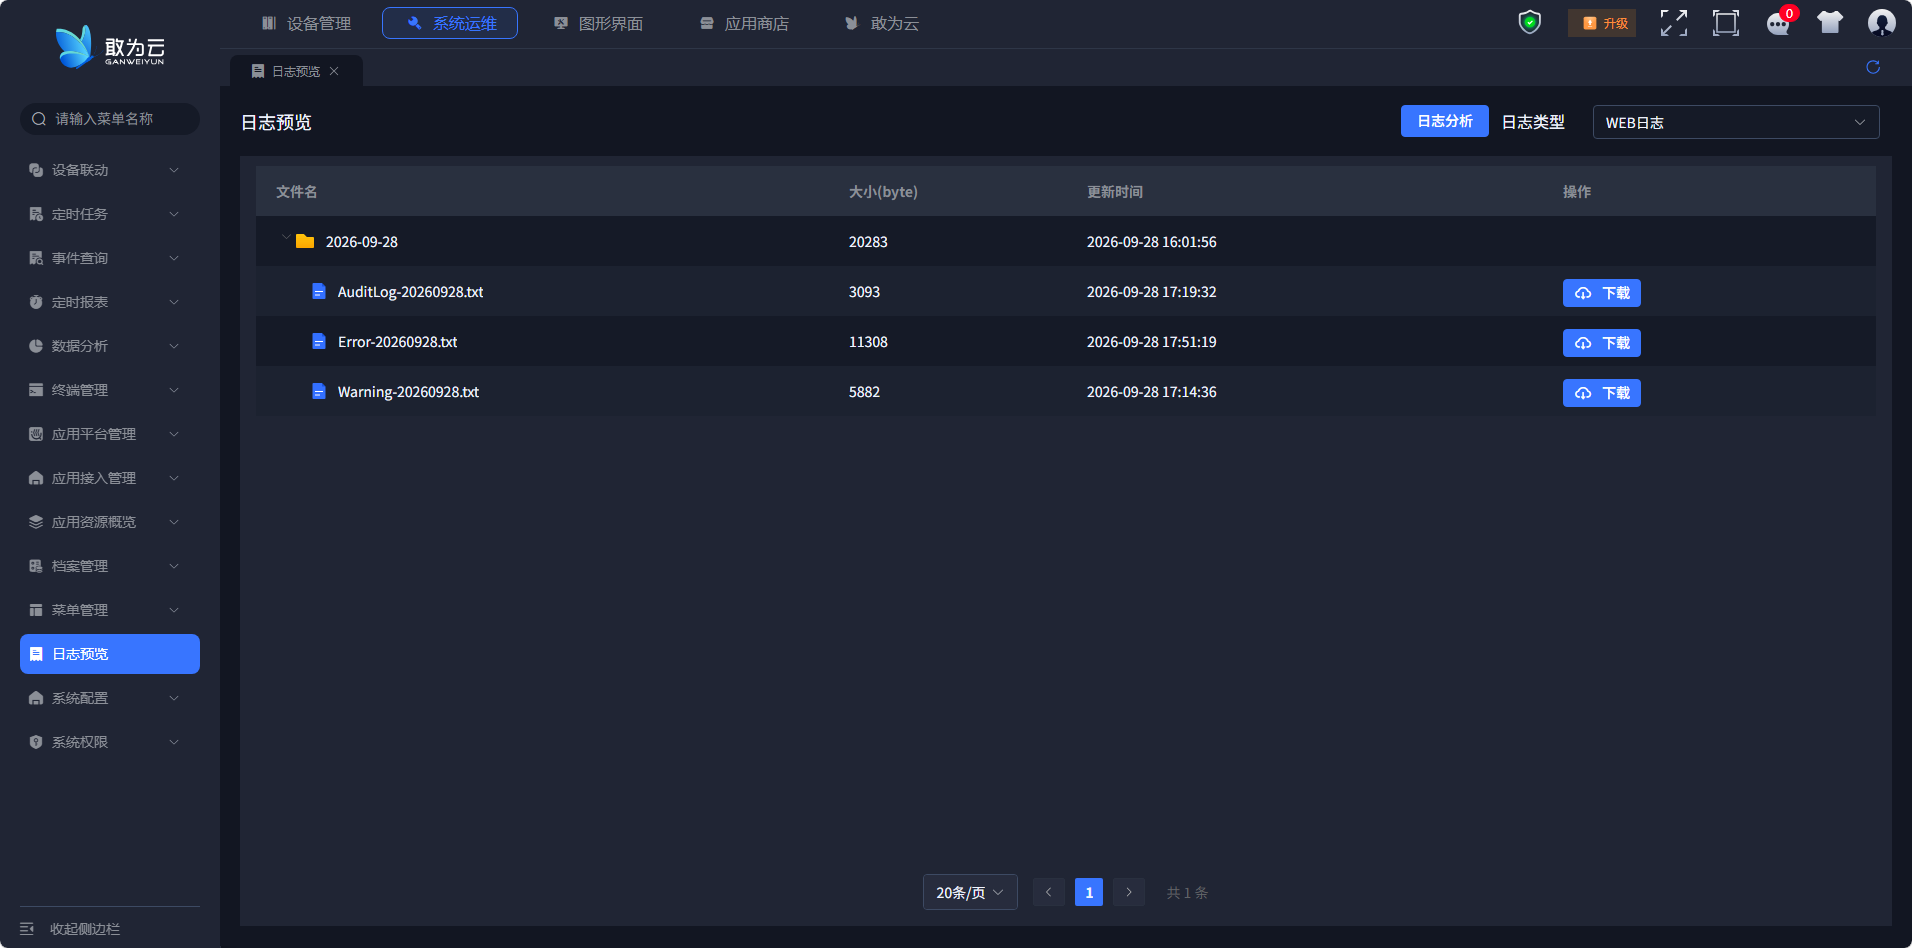The height and width of the screenshot is (948, 1912).
Task: Expand 事件查询 sidebar menu
Action: [x=110, y=258]
